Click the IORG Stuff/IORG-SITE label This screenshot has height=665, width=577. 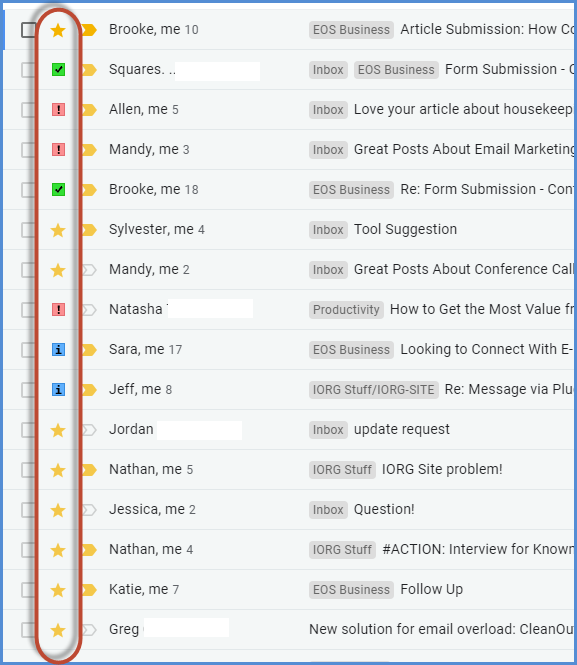tap(374, 390)
